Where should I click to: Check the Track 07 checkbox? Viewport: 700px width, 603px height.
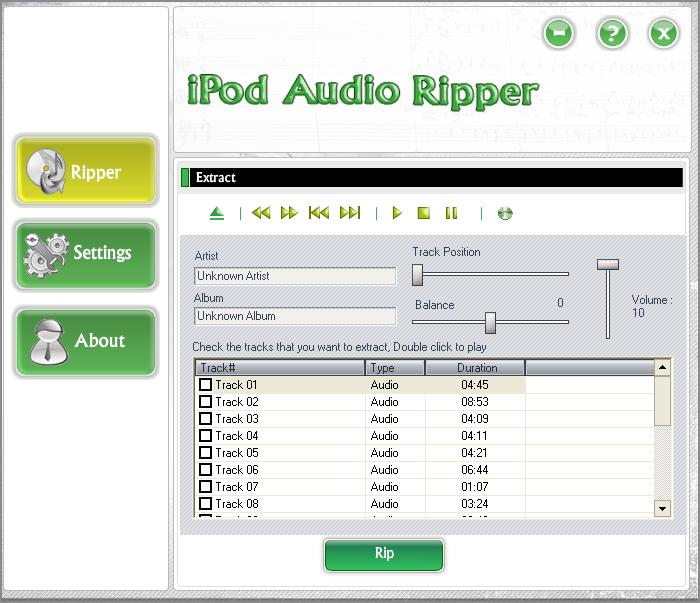[x=205, y=486]
